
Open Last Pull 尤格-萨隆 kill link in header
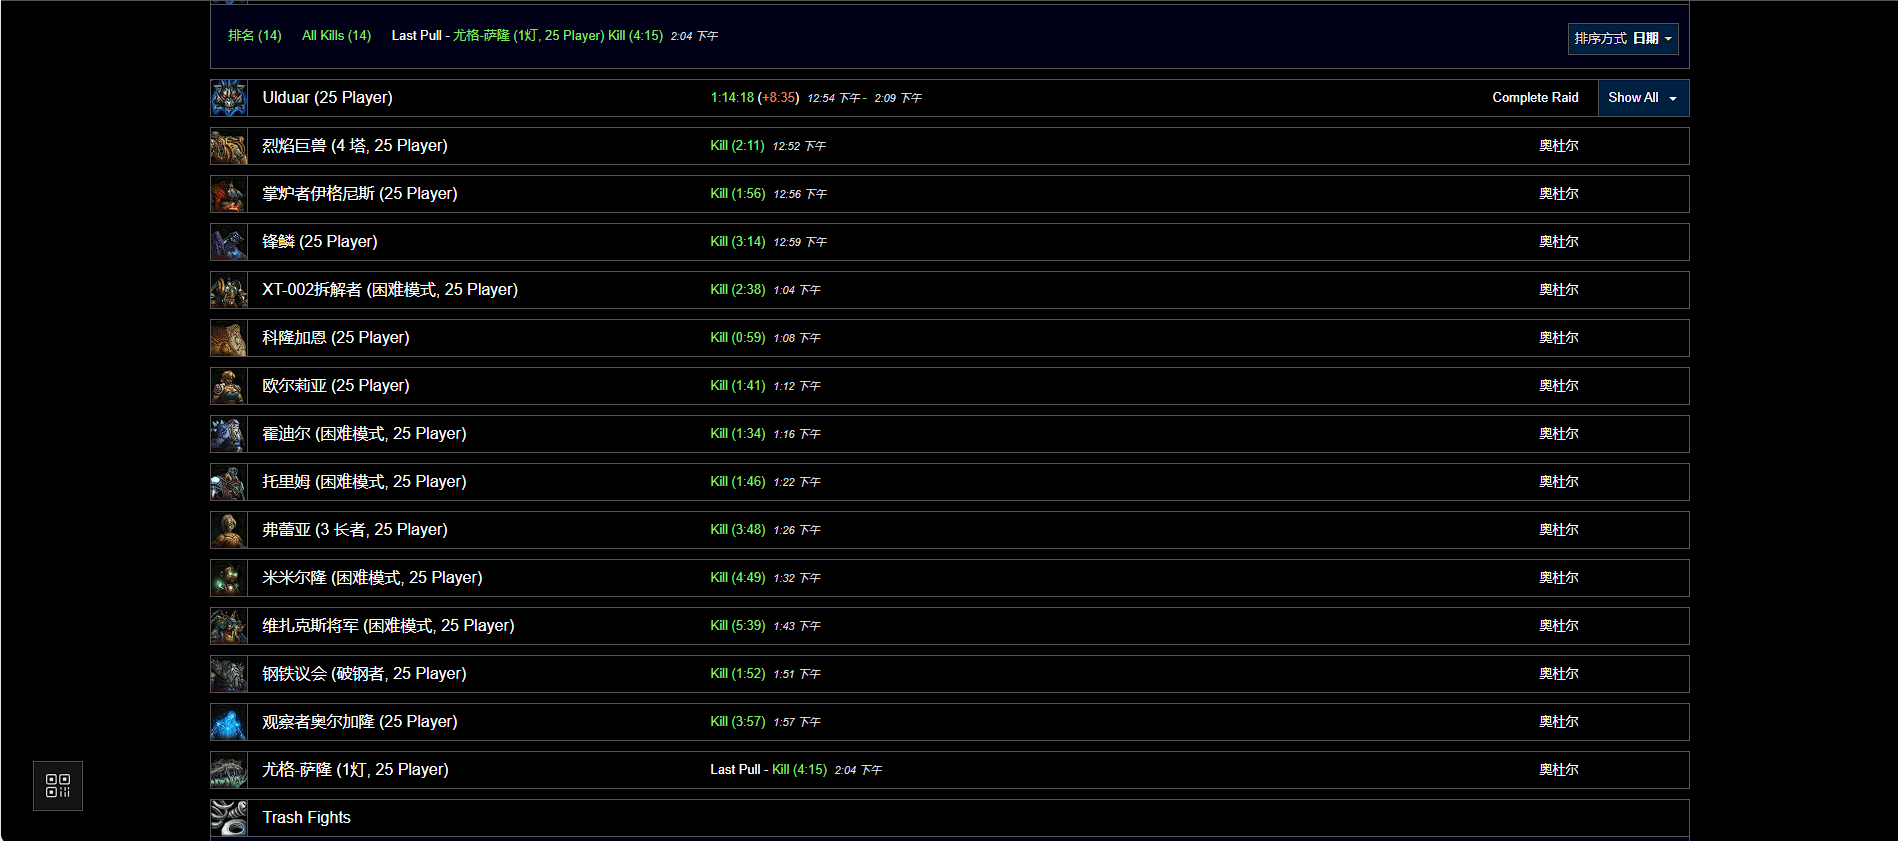[558, 35]
